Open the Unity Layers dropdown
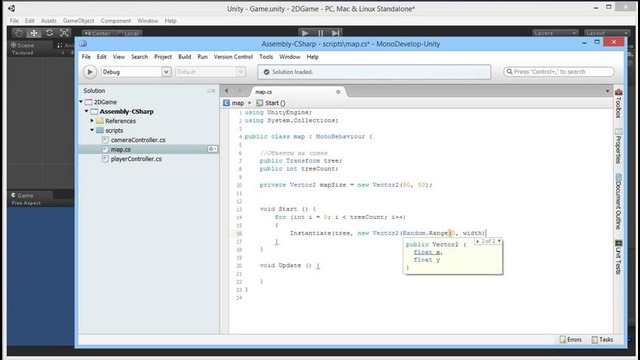This screenshot has width=640, height=360. click(x=555, y=33)
